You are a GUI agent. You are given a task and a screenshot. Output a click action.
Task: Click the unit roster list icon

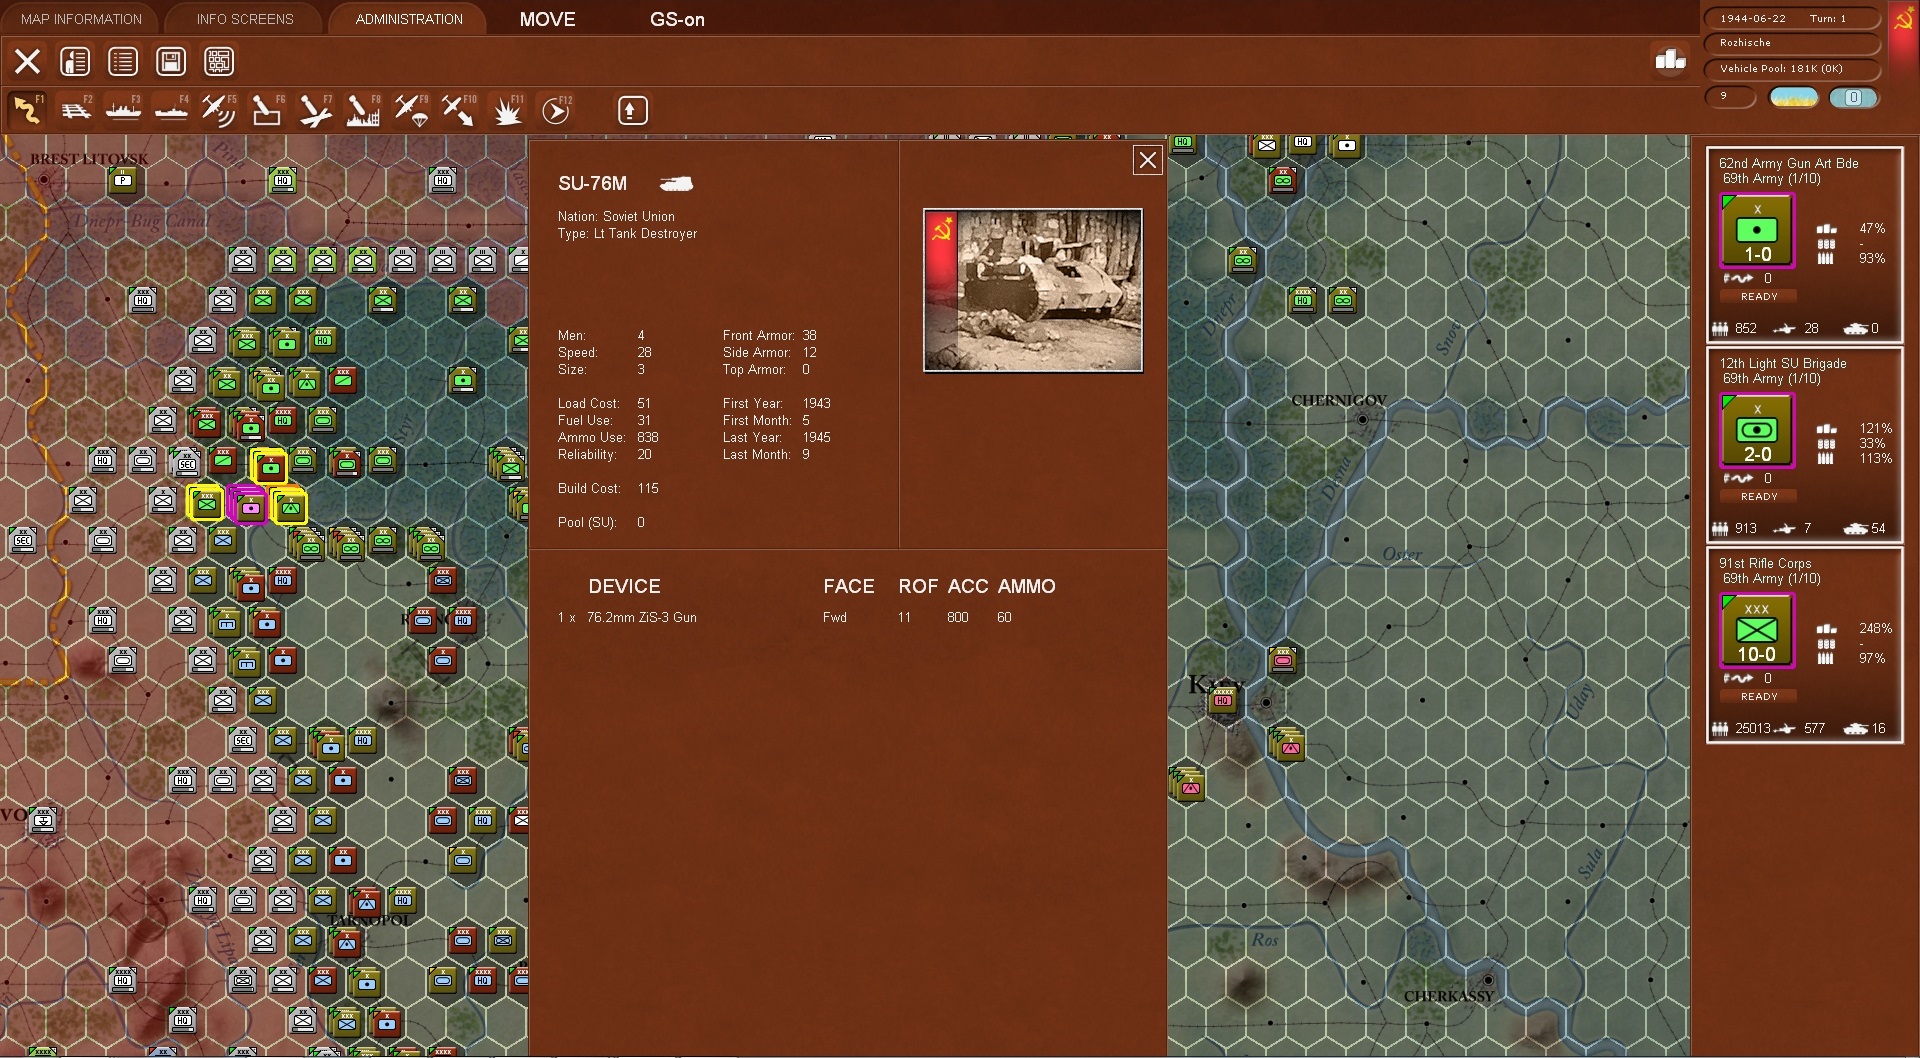(123, 61)
